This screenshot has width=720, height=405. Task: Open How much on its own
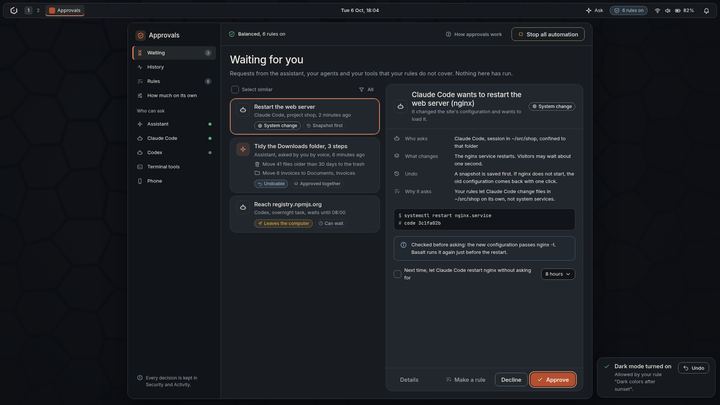(174, 96)
